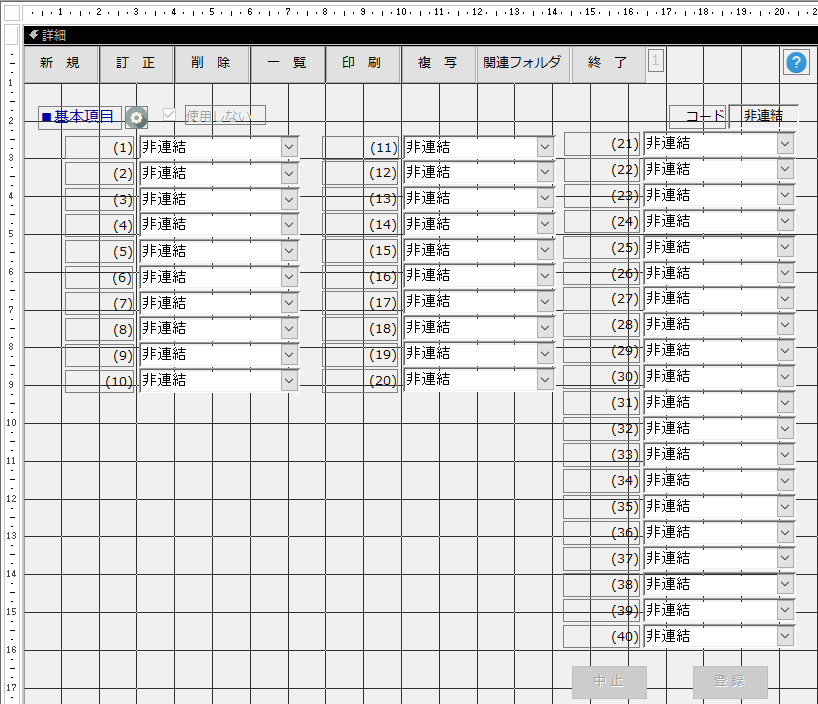Screen dimensions: 818x704
Task: Expand dropdown arrow for item (10)
Action: coord(289,380)
